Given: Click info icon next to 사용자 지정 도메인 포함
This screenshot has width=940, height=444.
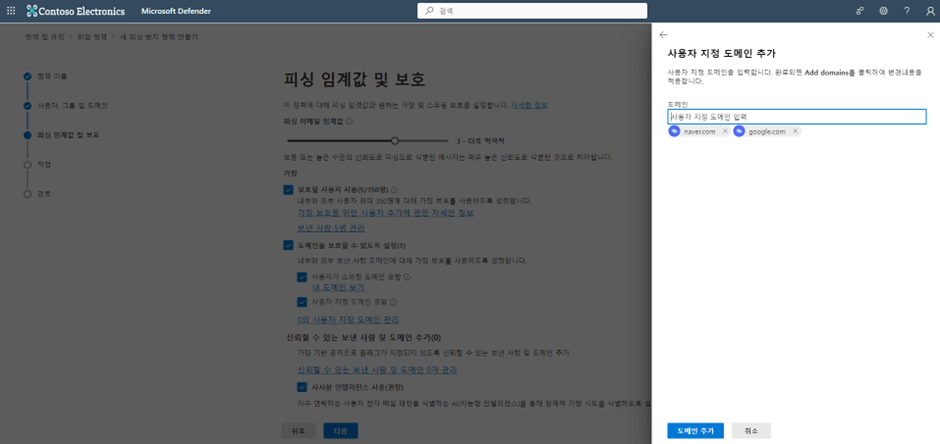Looking at the screenshot, I should (x=394, y=303).
